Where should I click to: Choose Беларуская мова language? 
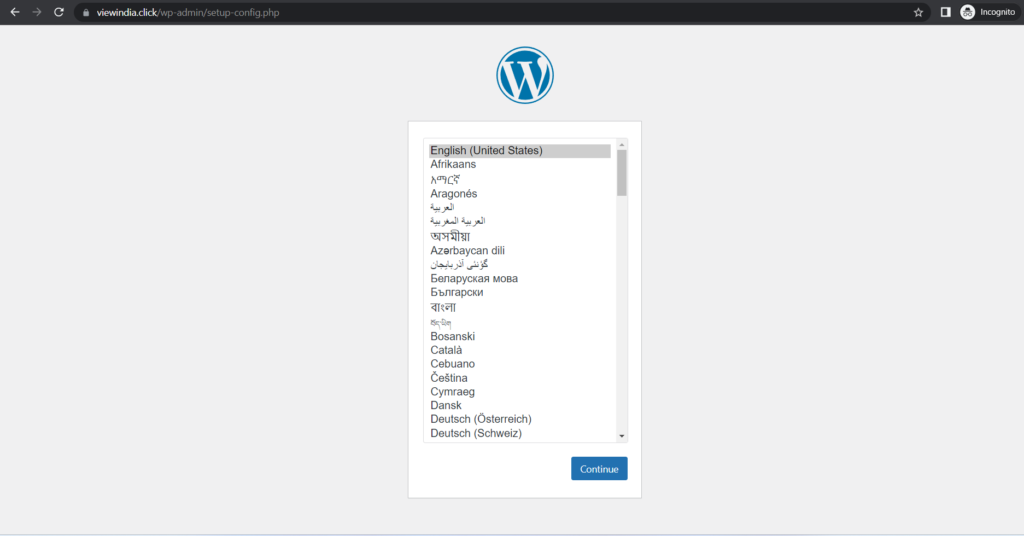click(x=520, y=279)
